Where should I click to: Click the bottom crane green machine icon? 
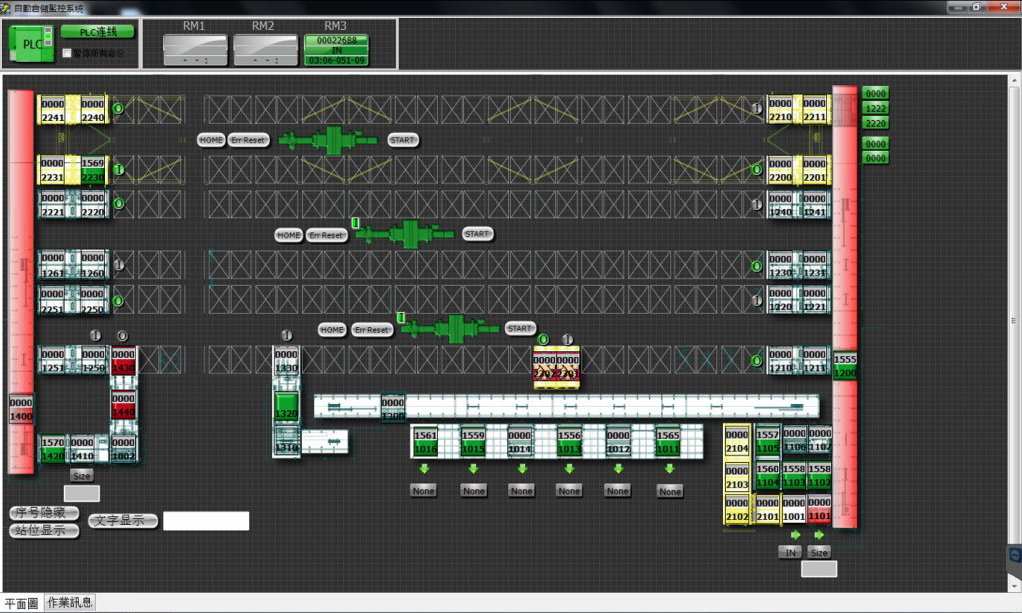point(451,328)
